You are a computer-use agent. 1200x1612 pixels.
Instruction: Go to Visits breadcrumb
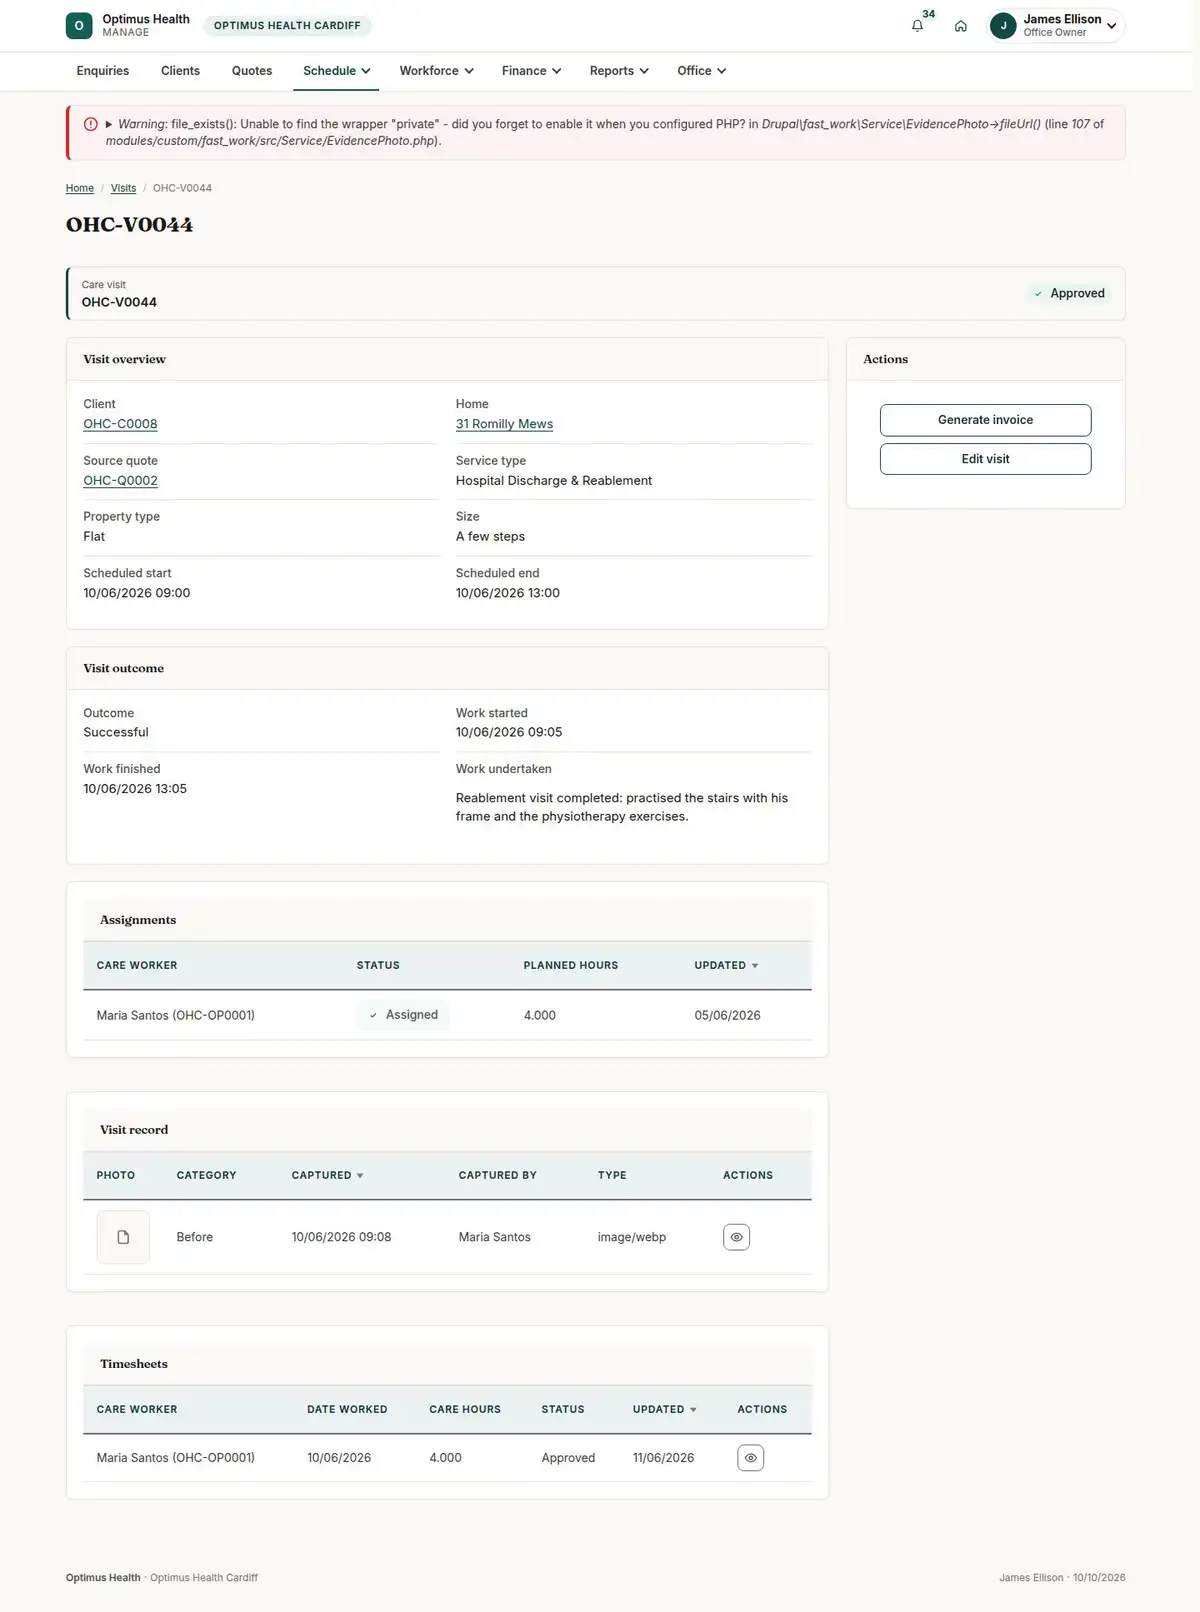(123, 188)
